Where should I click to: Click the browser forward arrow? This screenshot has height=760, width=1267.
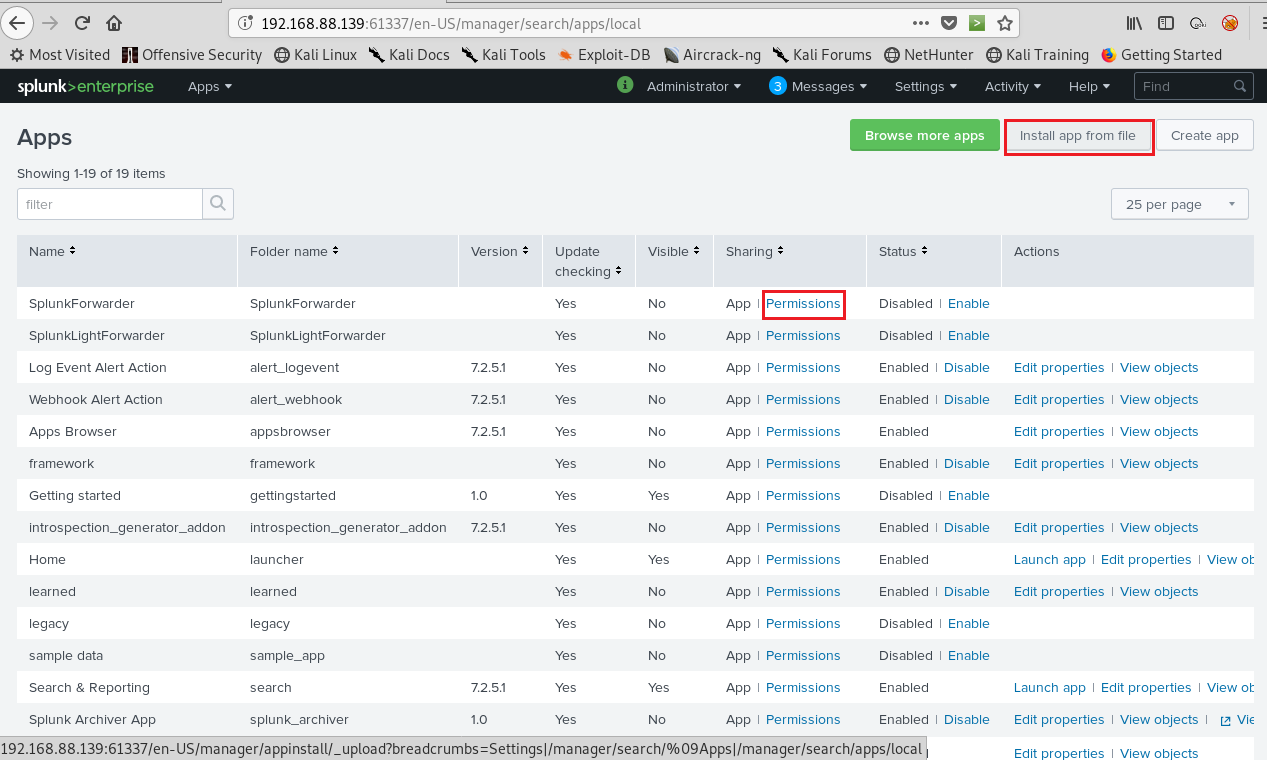pos(50,22)
